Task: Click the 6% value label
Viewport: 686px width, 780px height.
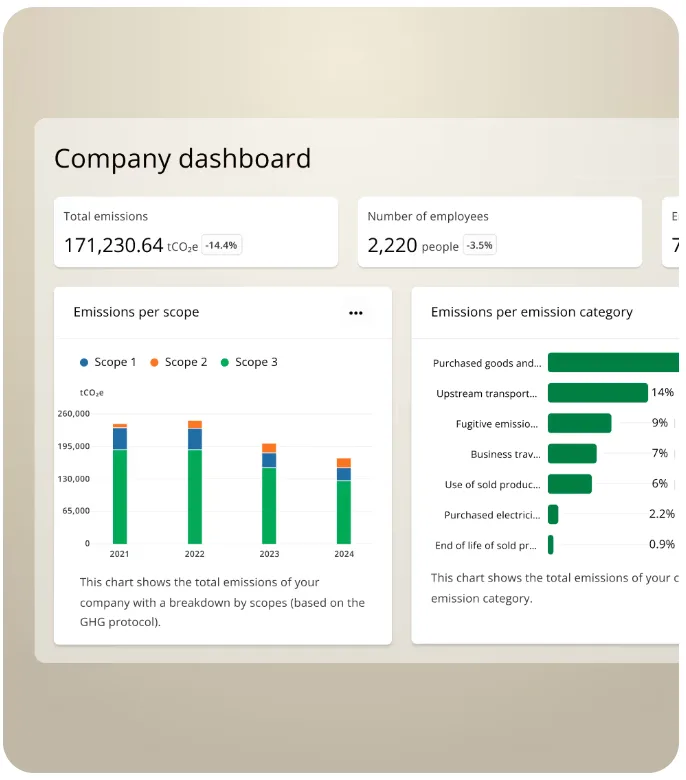Action: [660, 484]
